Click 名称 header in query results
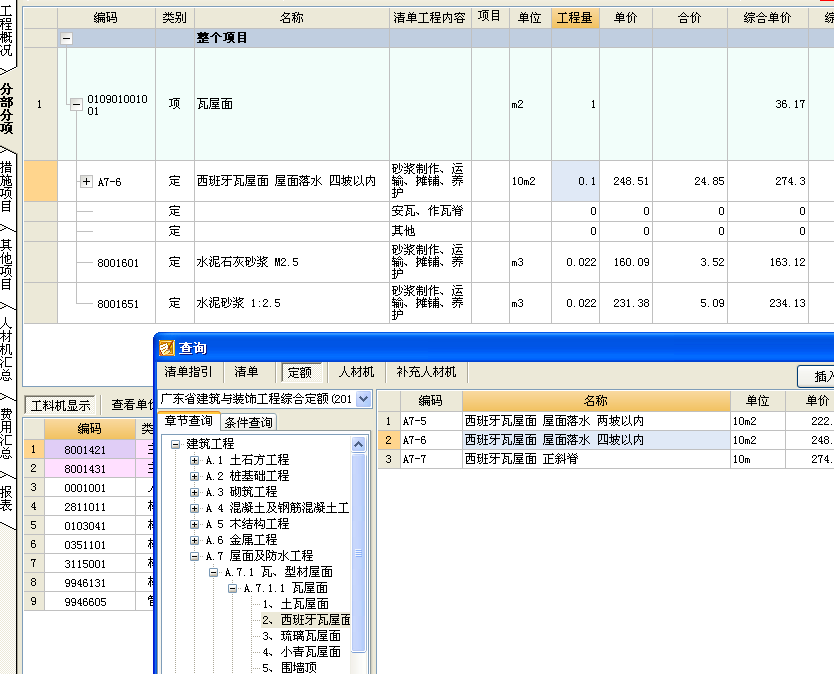 pyautogui.click(x=596, y=401)
